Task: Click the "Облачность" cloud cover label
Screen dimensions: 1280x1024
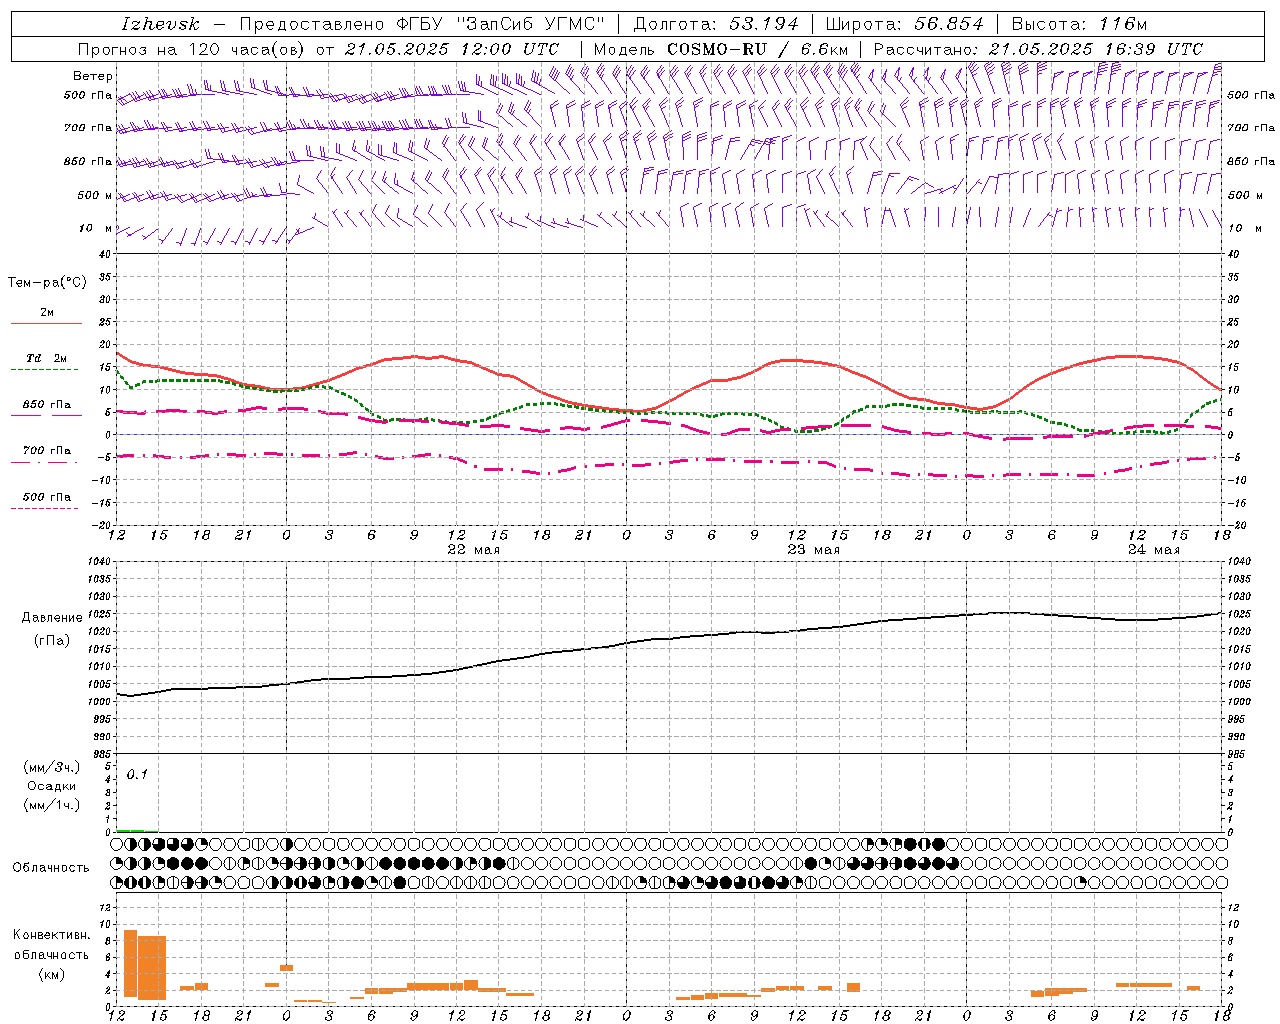Action: click(x=51, y=867)
